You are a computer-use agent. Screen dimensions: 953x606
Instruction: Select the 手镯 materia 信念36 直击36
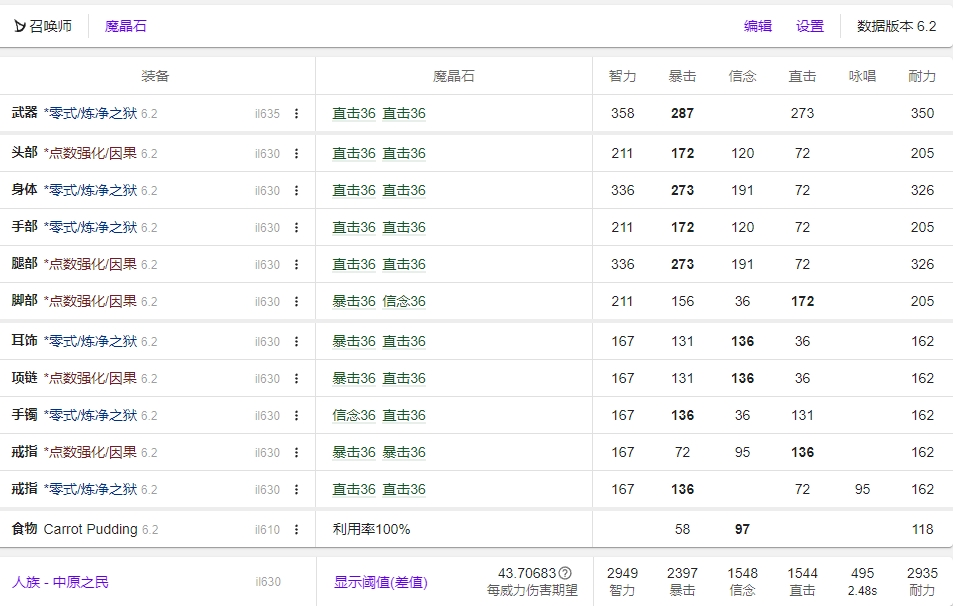379,415
